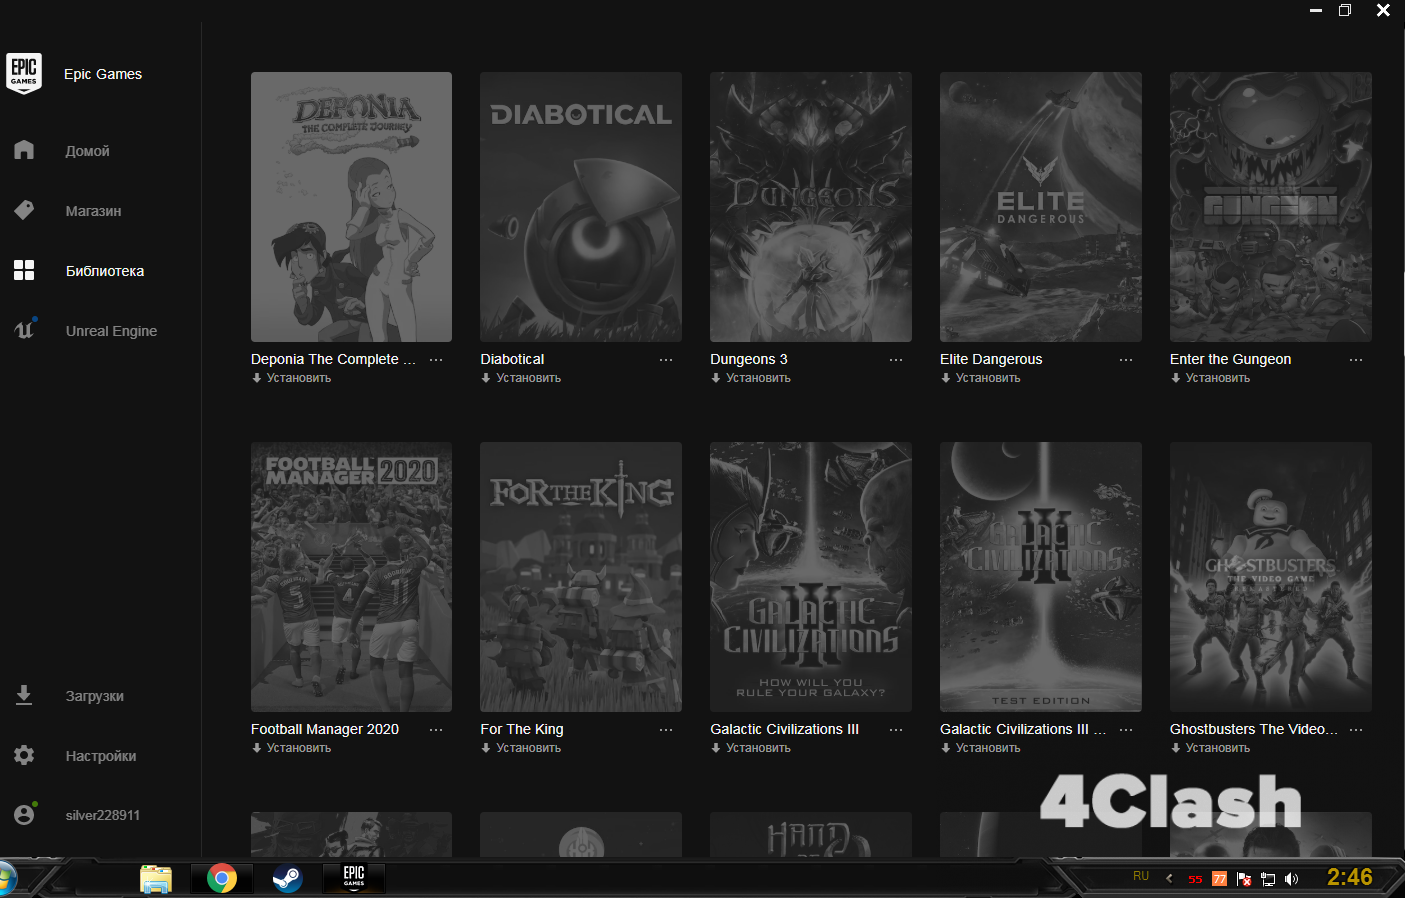
Task: Select Библиотека in the sidebar
Action: 105,271
